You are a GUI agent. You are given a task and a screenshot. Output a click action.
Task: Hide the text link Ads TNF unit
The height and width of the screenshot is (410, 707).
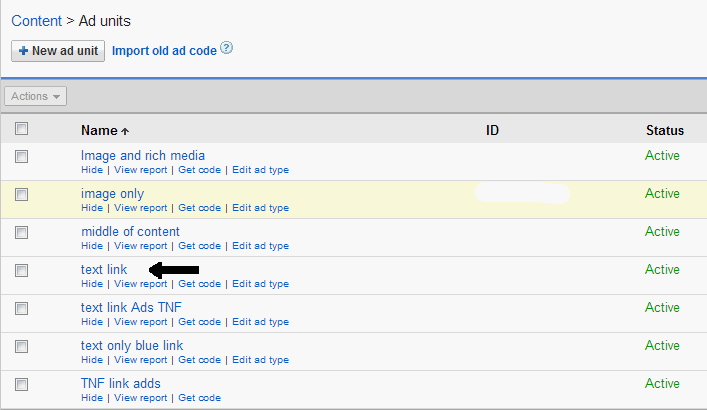(x=92, y=322)
